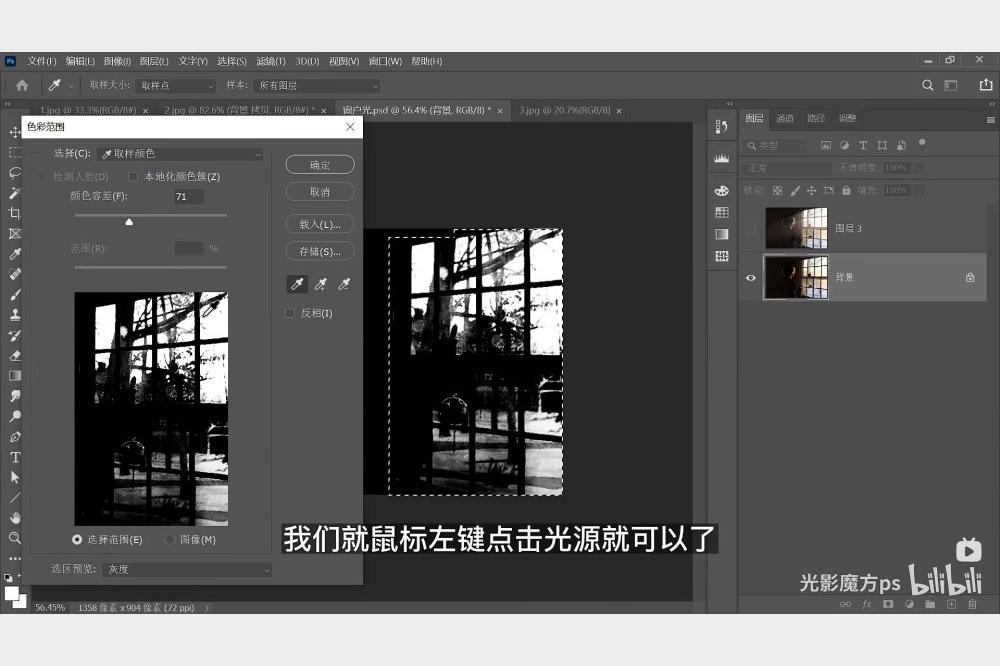Click the 图层 3 layer thumbnail
This screenshot has width=1000, height=666.
click(x=797, y=228)
